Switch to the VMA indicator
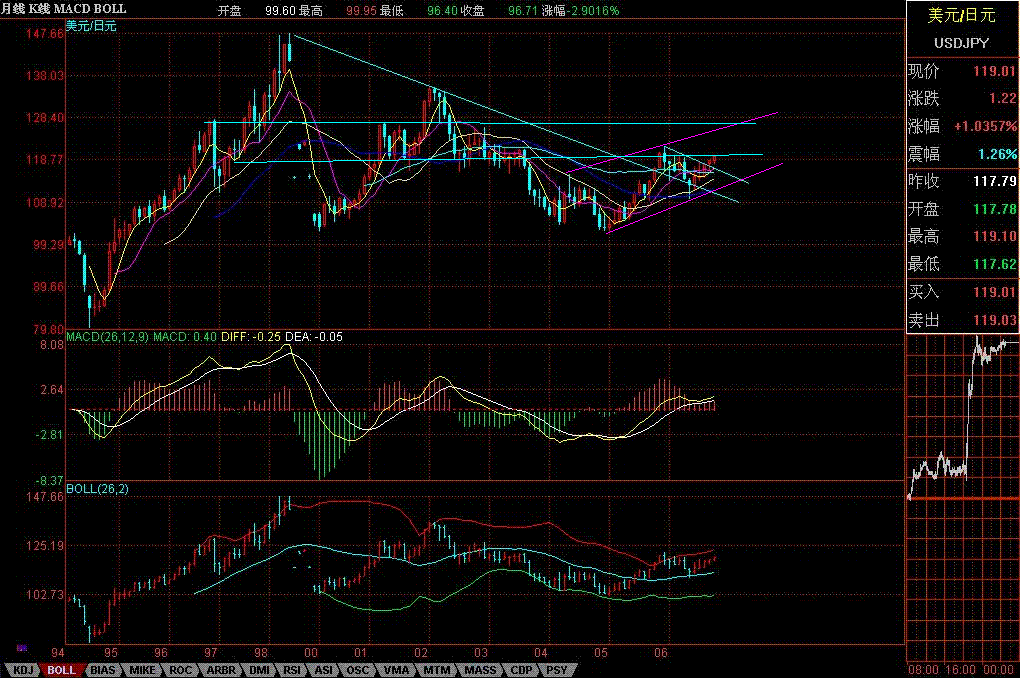The image size is (1020, 678). point(394,670)
